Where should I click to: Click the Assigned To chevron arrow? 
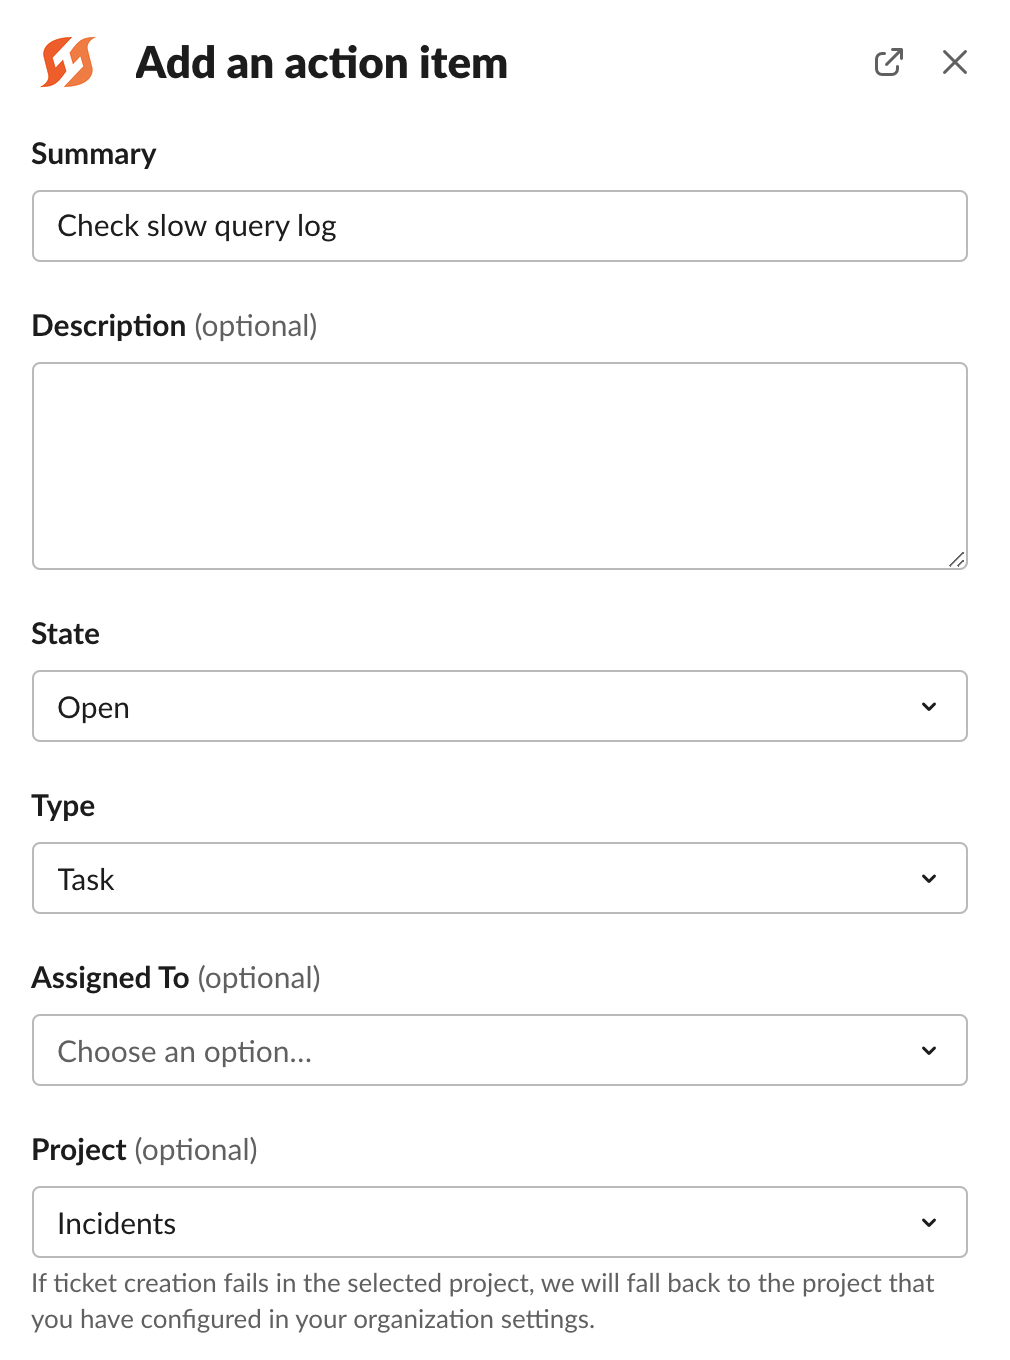tap(929, 1050)
